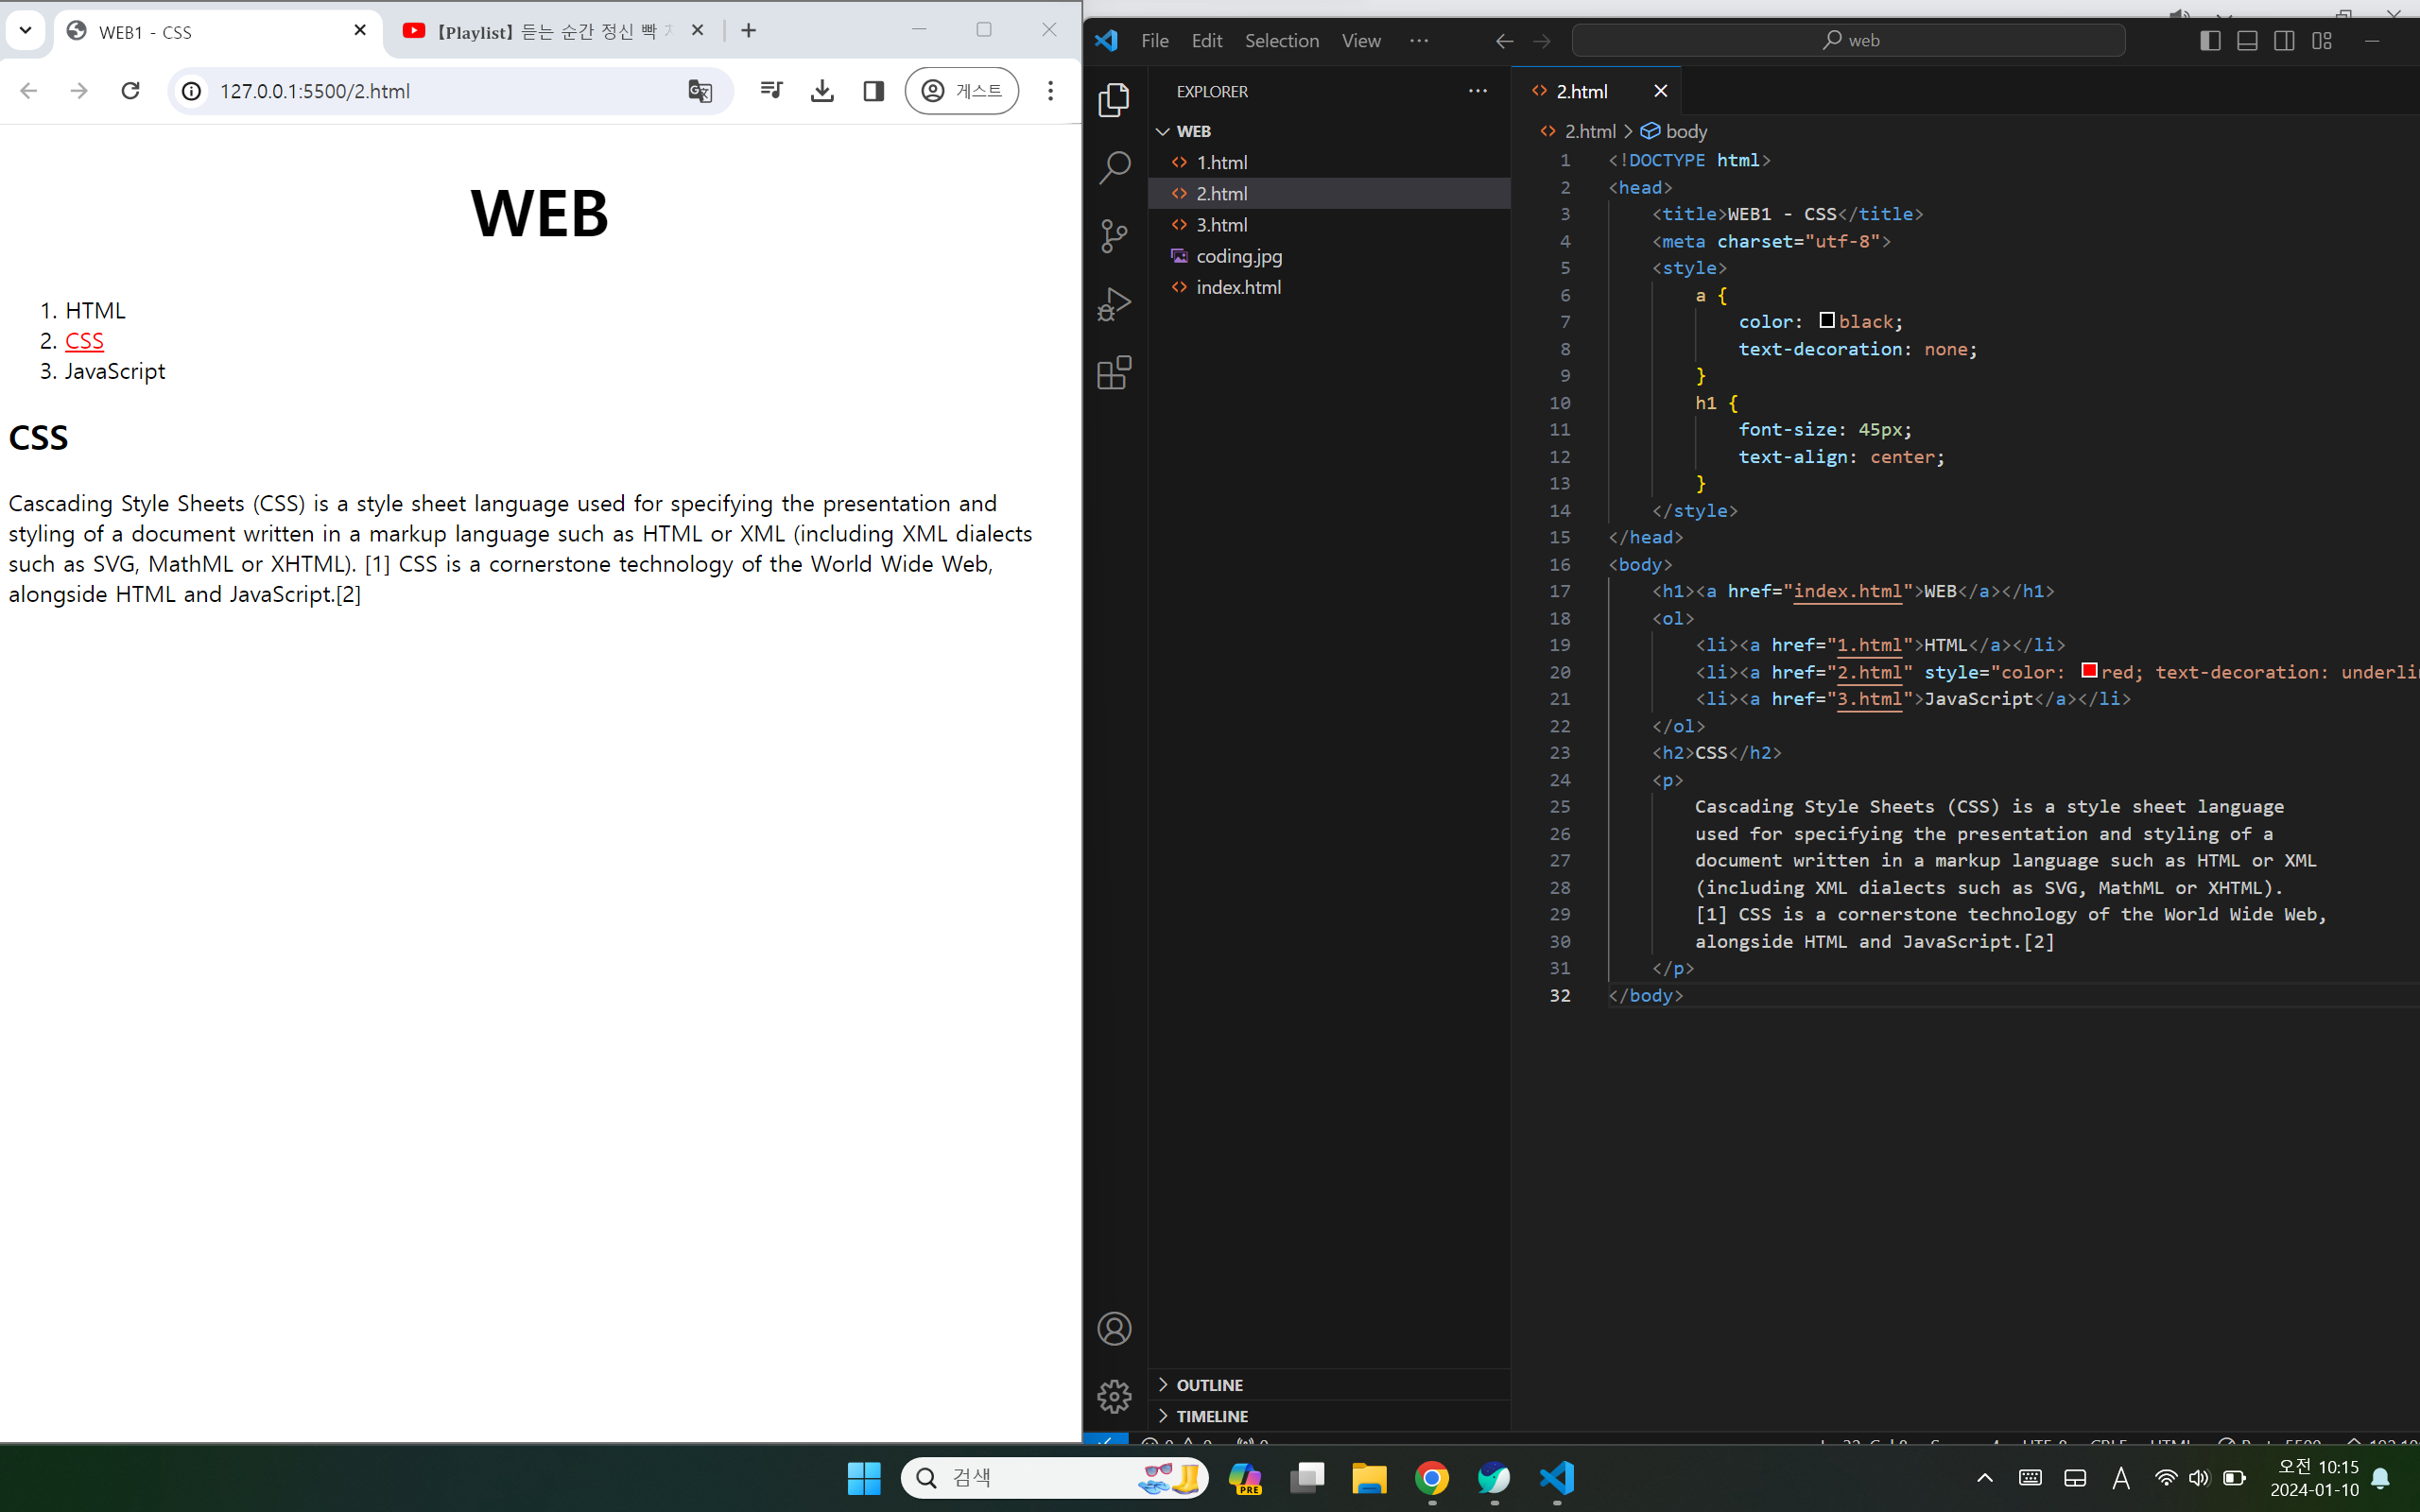Open the Search view in VS Code

[x=1114, y=168]
